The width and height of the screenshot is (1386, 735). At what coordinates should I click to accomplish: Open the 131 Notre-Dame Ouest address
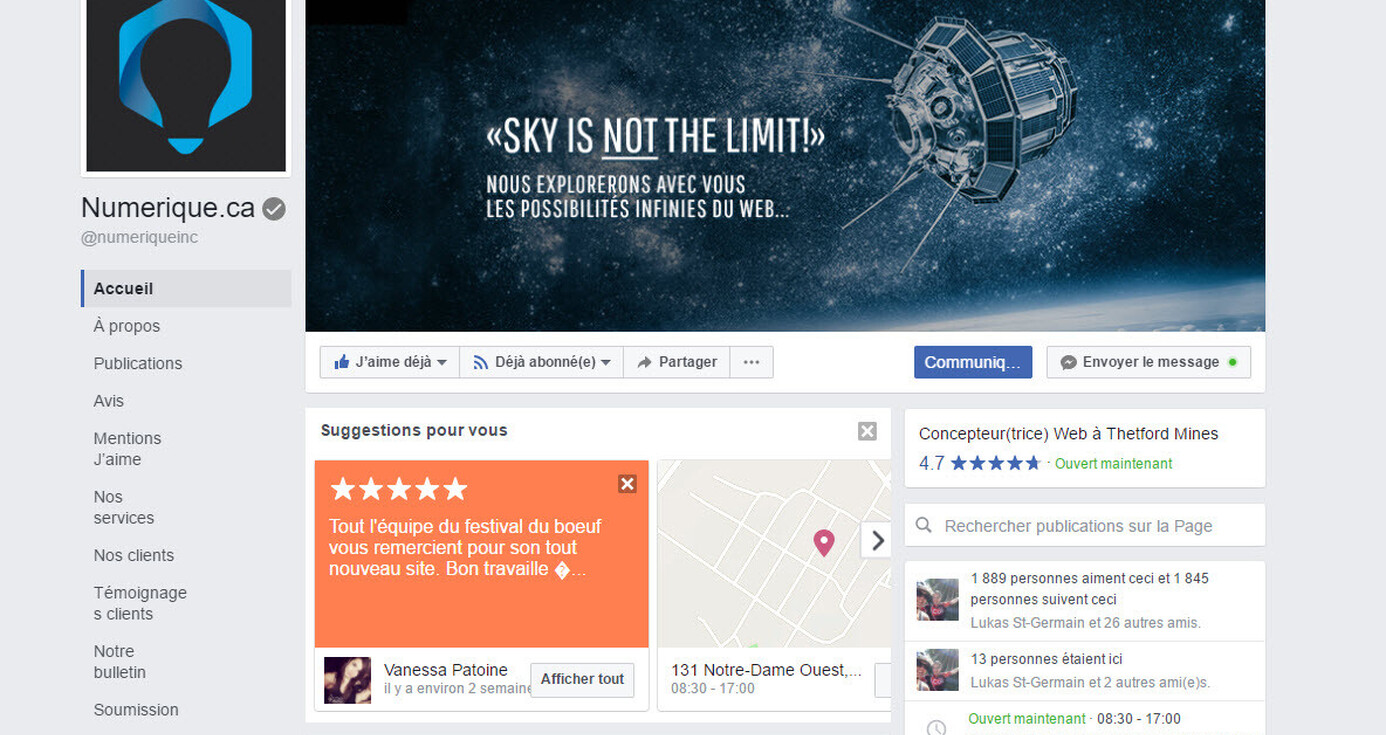[766, 670]
